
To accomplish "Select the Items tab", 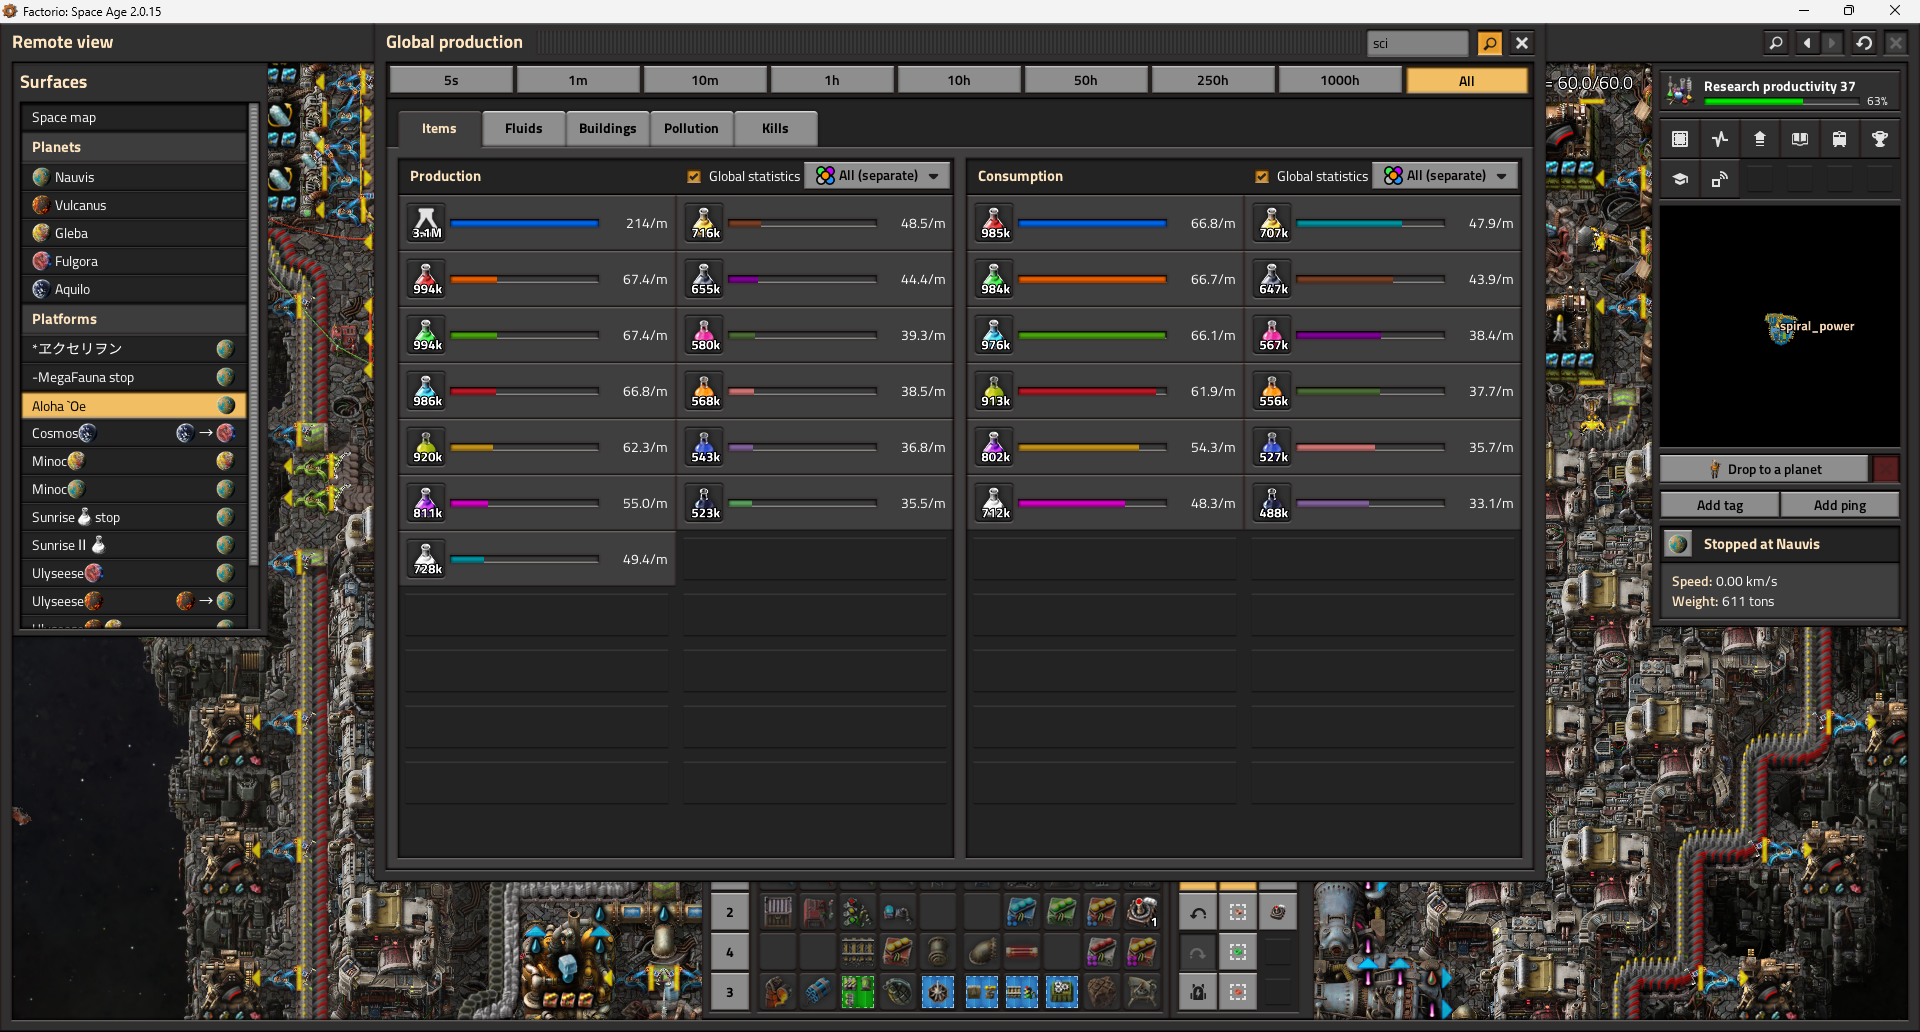I will click(x=439, y=128).
